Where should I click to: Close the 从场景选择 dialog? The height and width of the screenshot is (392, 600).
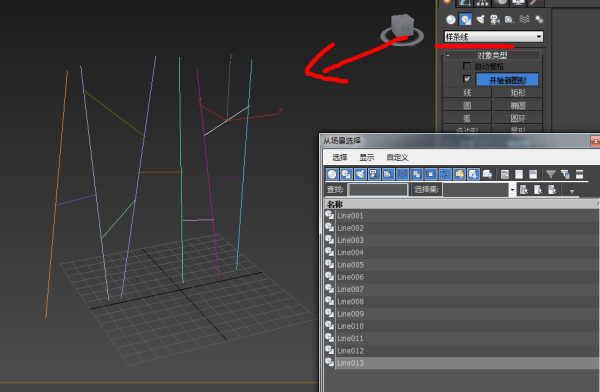coord(595,141)
